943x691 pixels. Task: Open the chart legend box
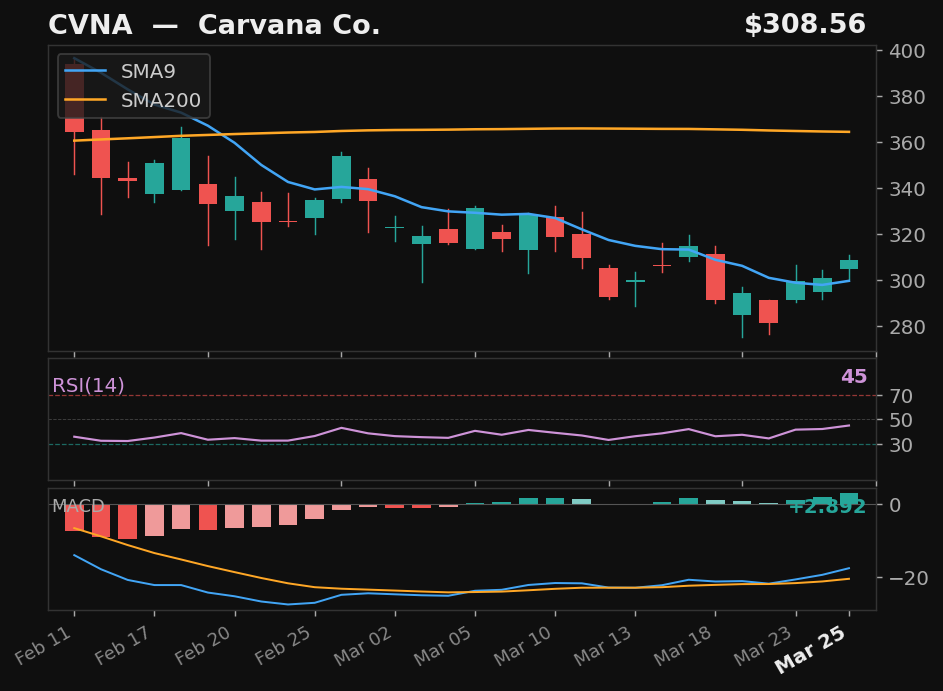click(132, 85)
